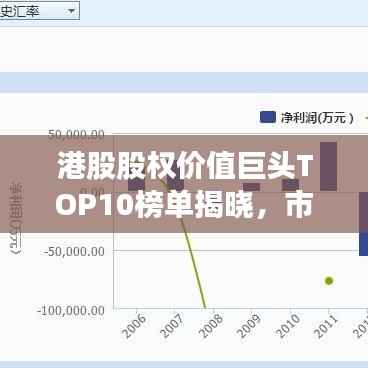Click the 2008 x-axis label
The image size is (368, 368).
tap(210, 326)
